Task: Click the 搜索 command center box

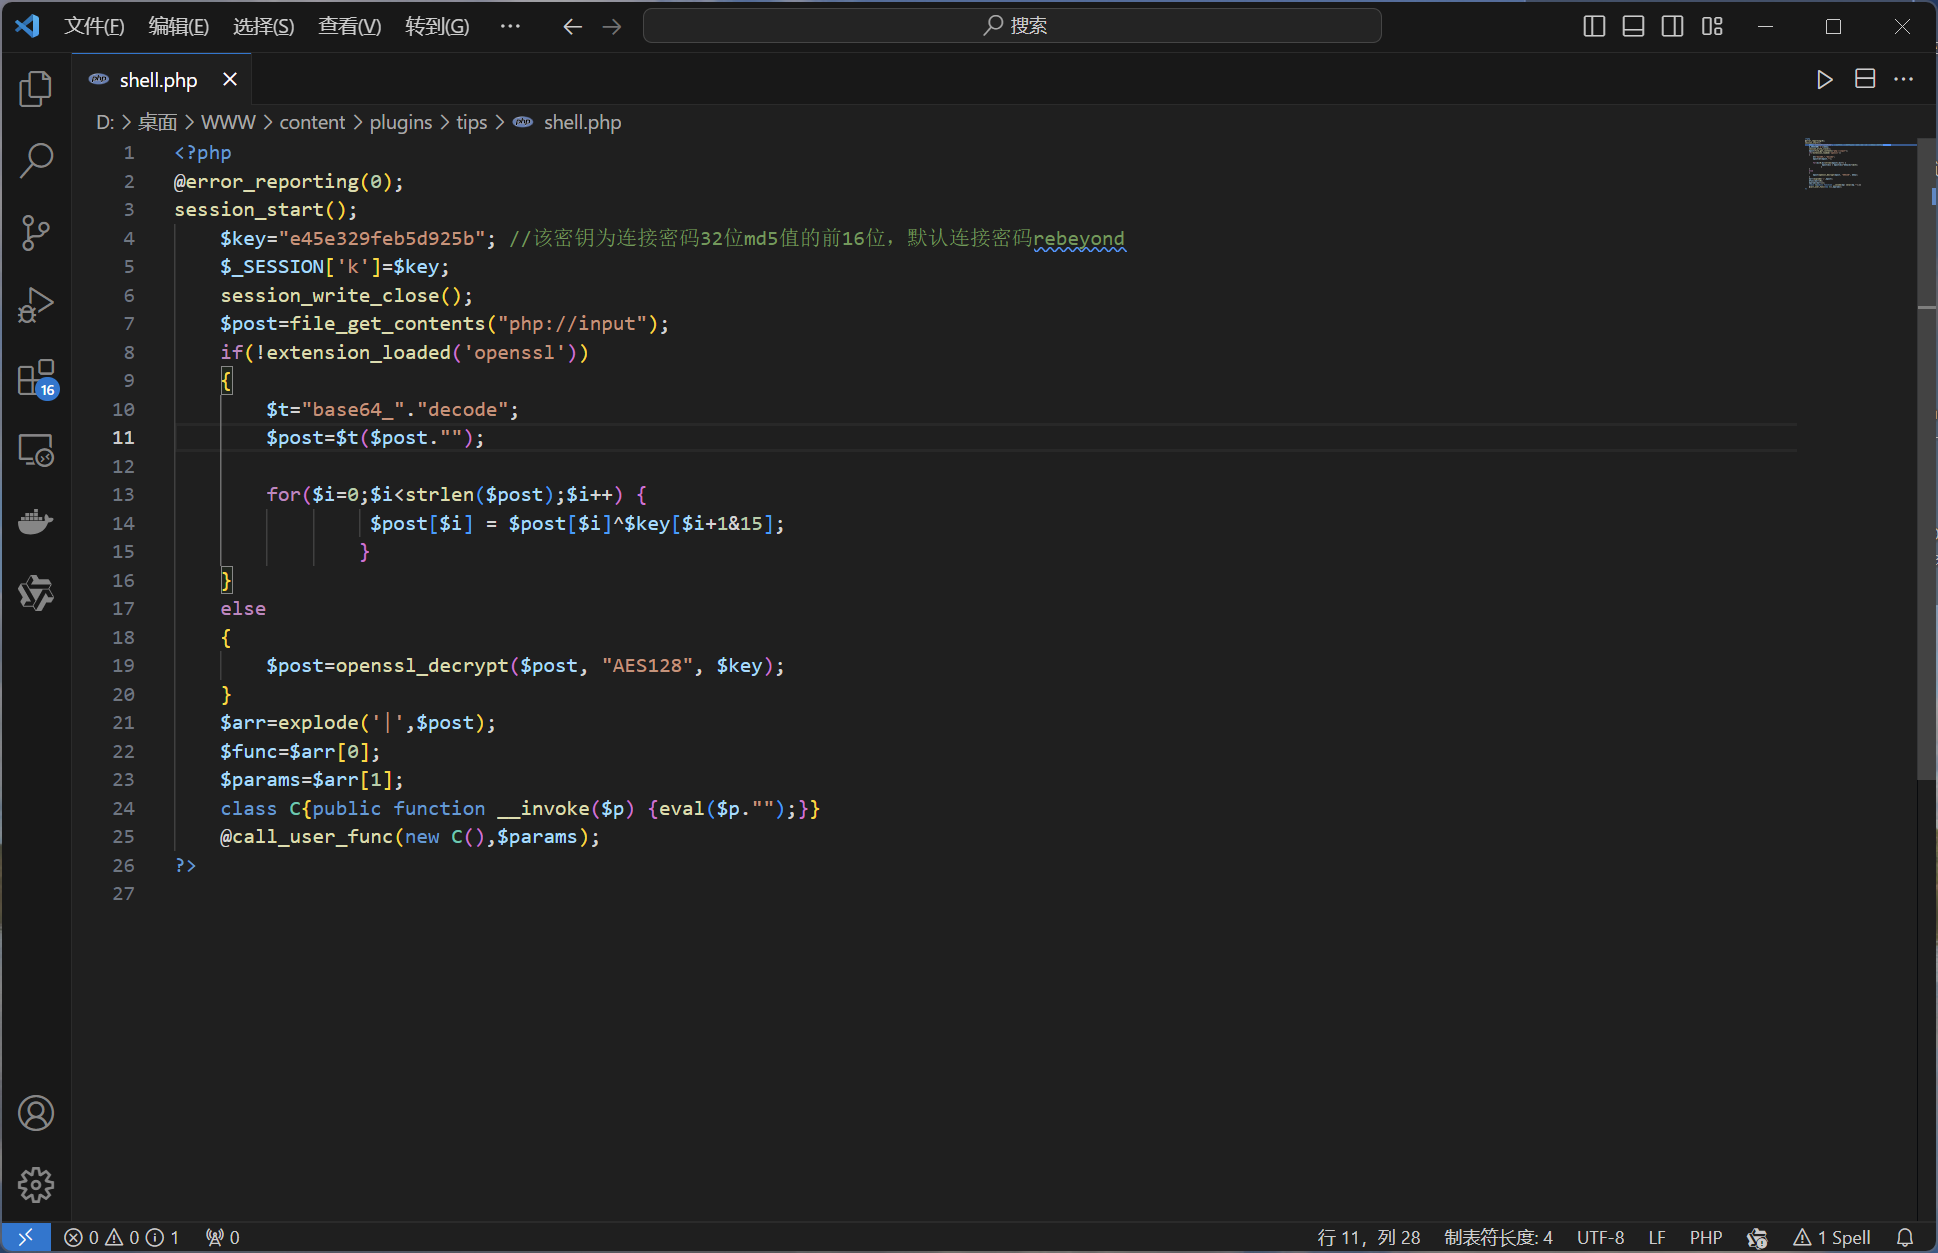Action: point(1012,26)
